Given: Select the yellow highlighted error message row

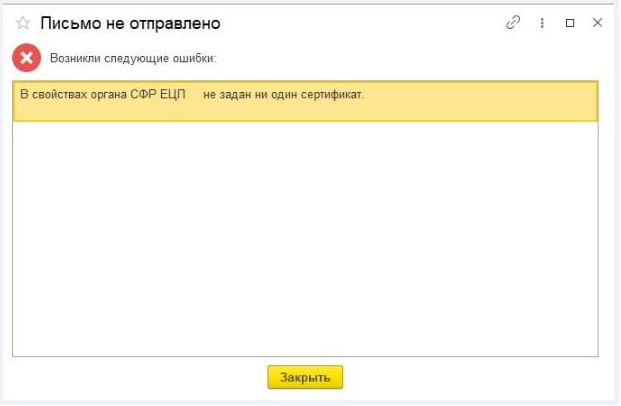Looking at the screenshot, I should click(305, 101).
